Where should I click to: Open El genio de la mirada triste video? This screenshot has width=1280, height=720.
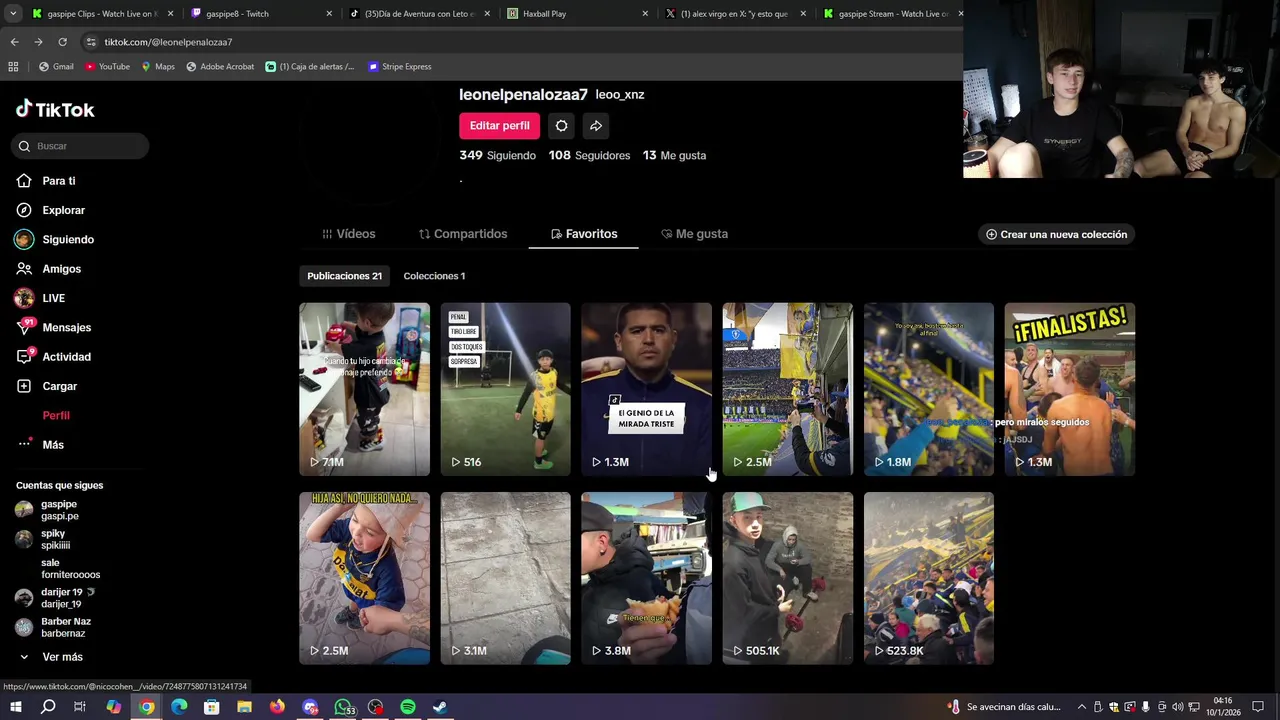646,389
